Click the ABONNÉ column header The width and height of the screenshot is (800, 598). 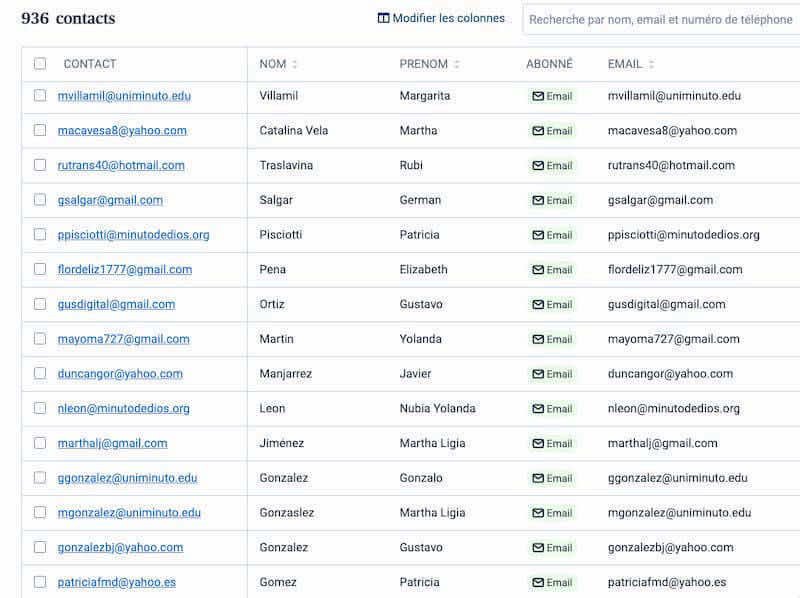pos(549,64)
